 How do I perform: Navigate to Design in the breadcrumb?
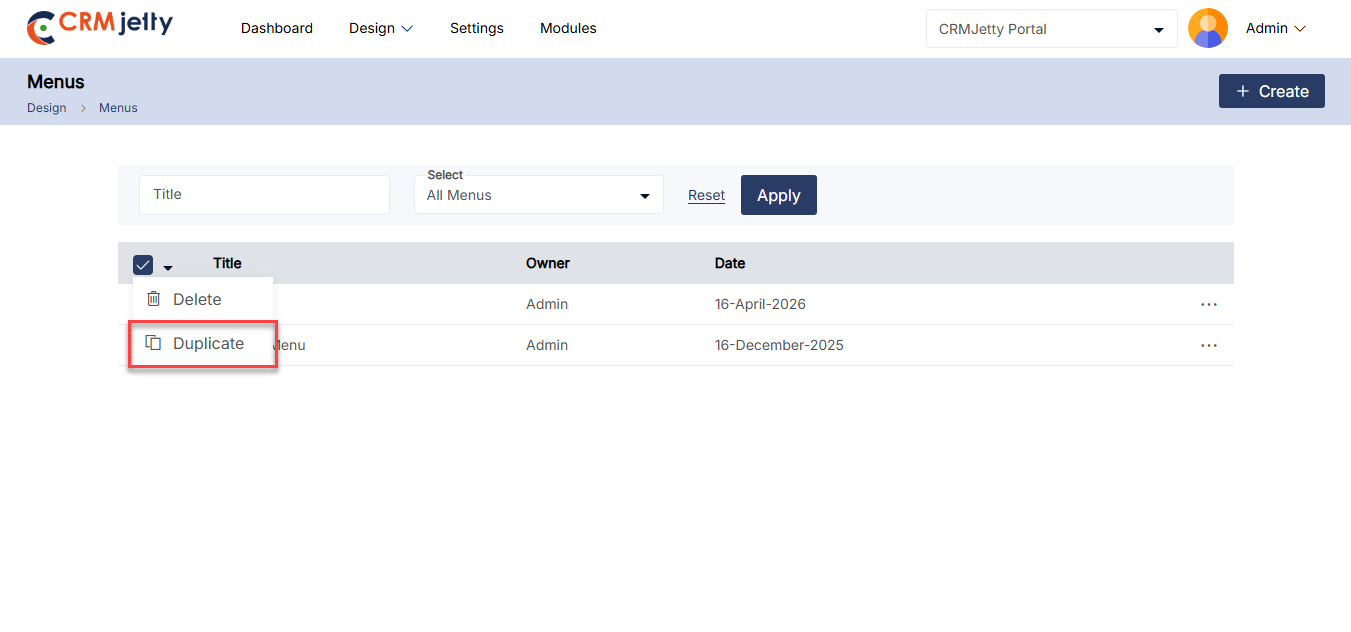[46, 108]
